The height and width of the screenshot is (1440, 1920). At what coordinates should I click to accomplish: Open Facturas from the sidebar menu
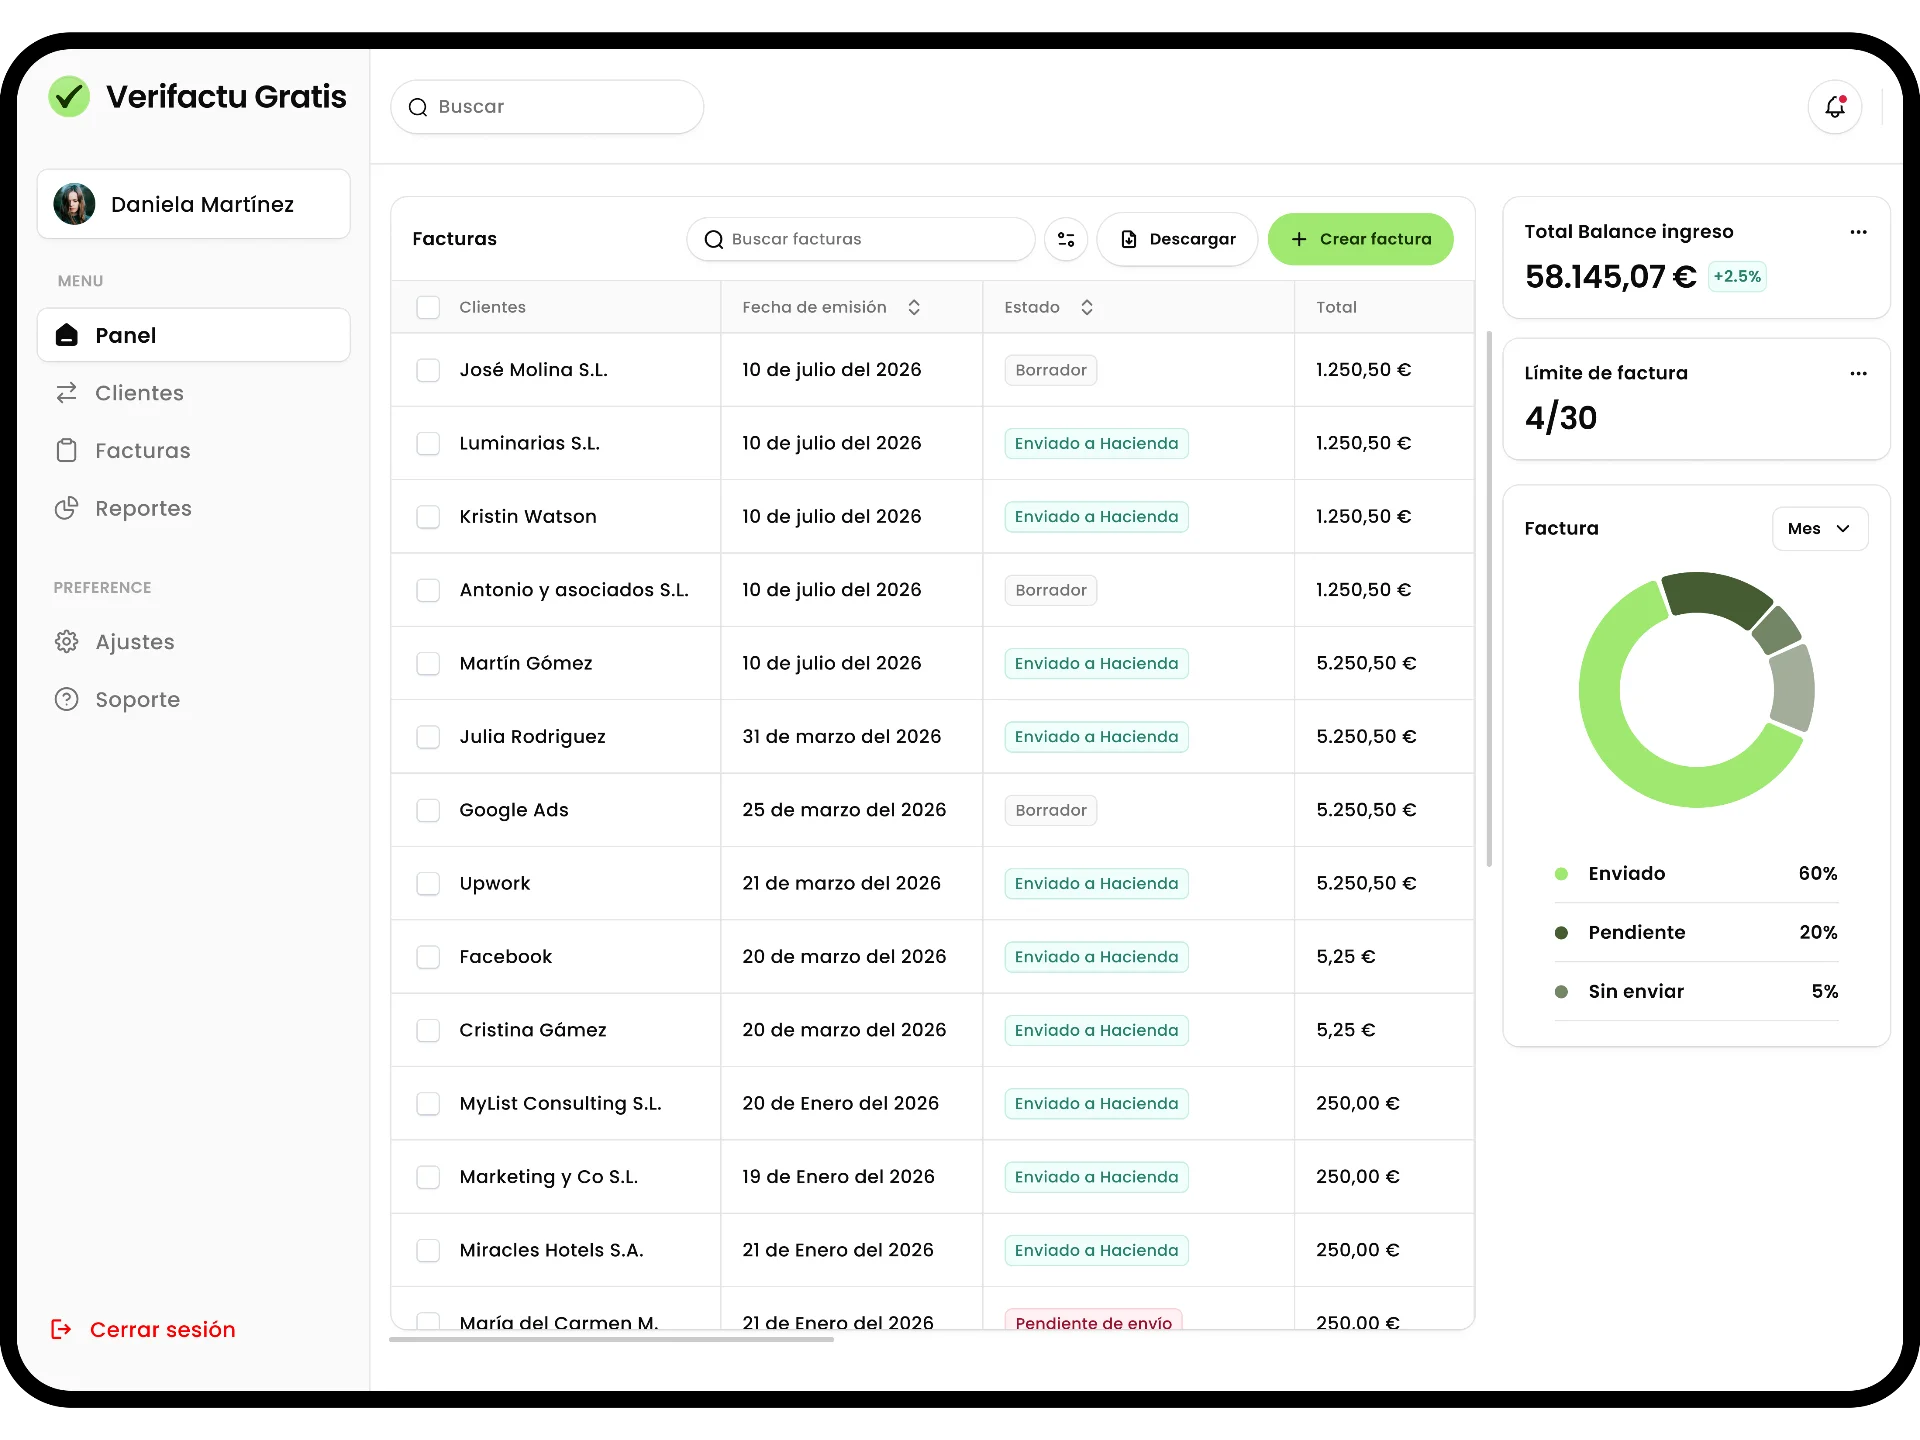pos(142,451)
